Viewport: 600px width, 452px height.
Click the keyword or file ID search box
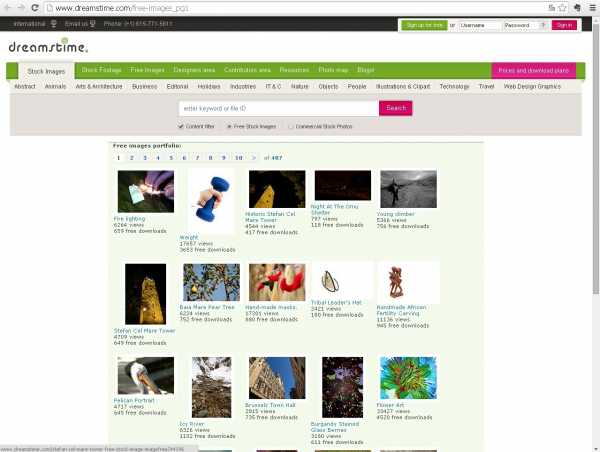(279, 108)
